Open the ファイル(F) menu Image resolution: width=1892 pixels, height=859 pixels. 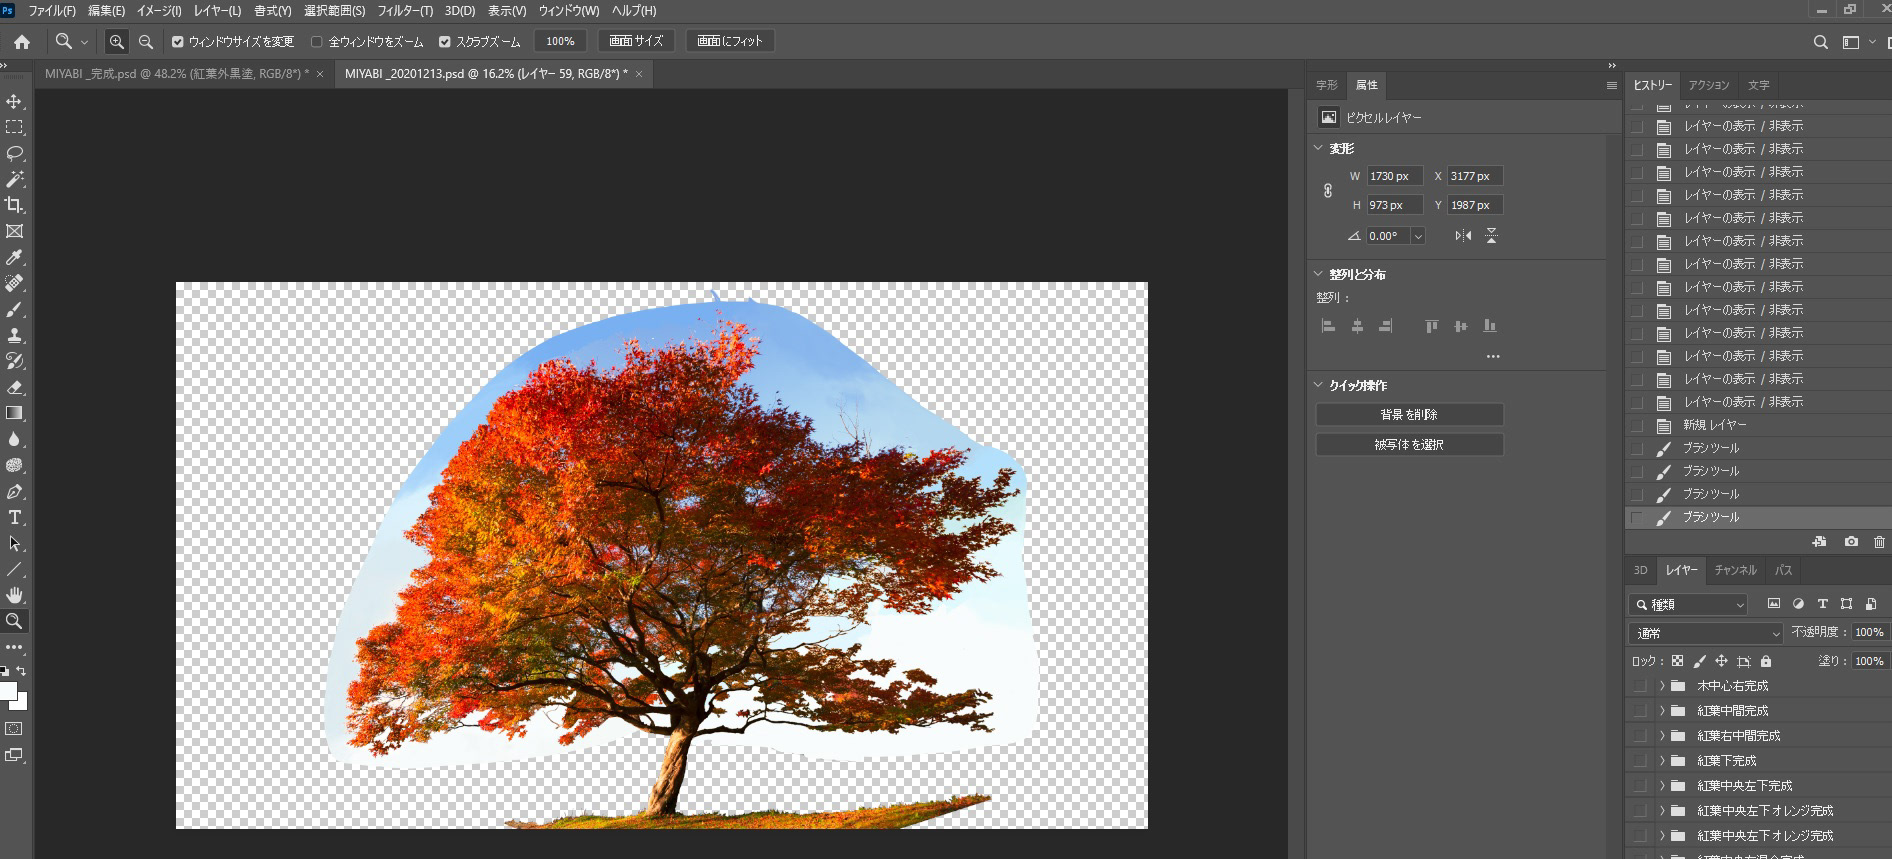click(x=52, y=11)
